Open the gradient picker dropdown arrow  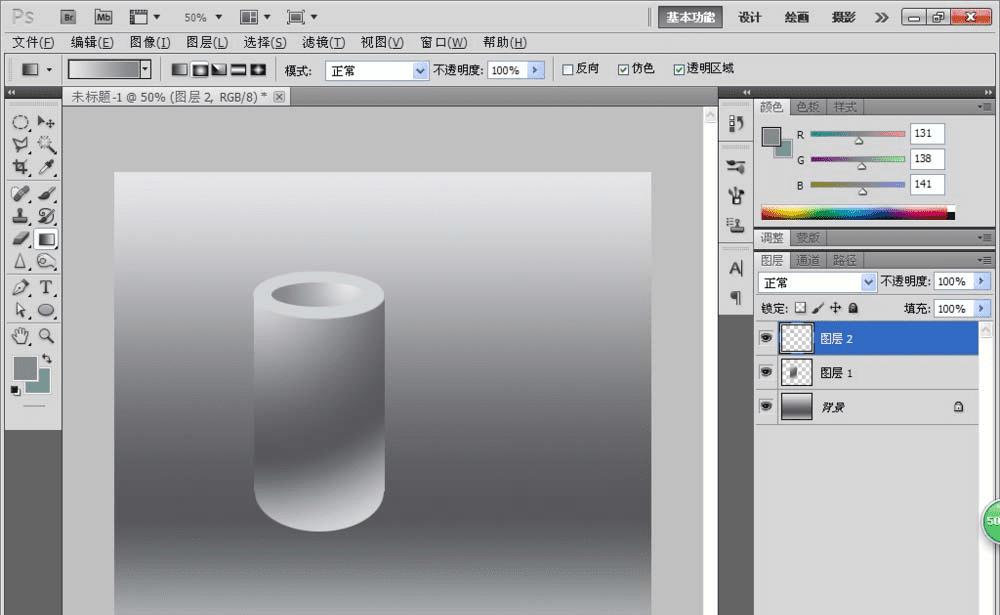click(x=146, y=70)
